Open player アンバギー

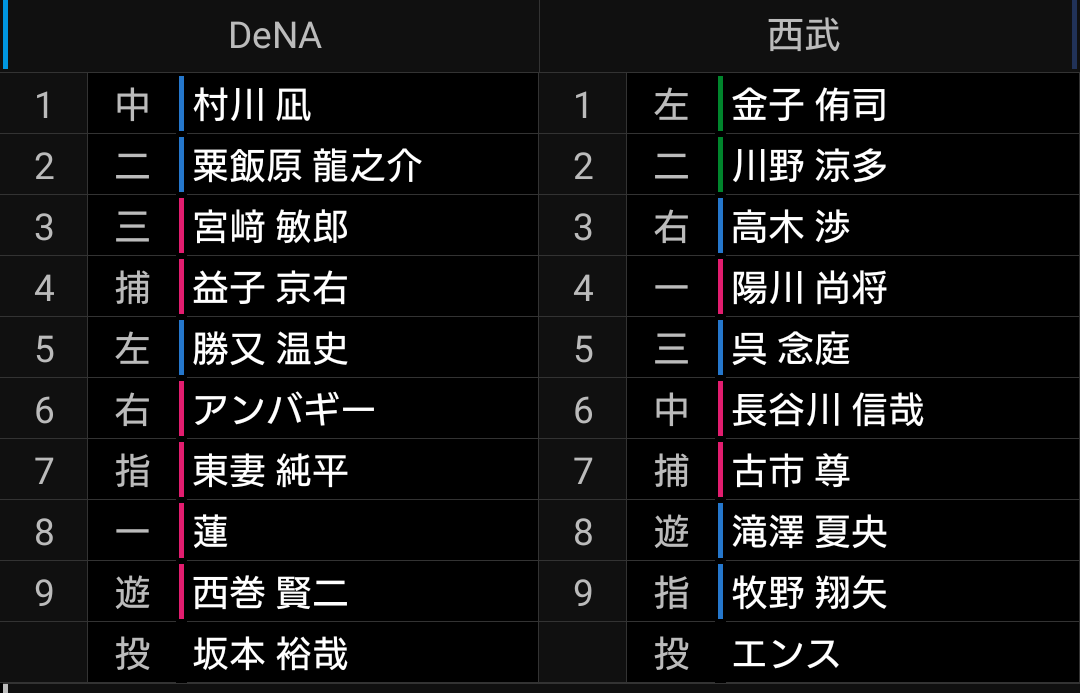[284, 410]
